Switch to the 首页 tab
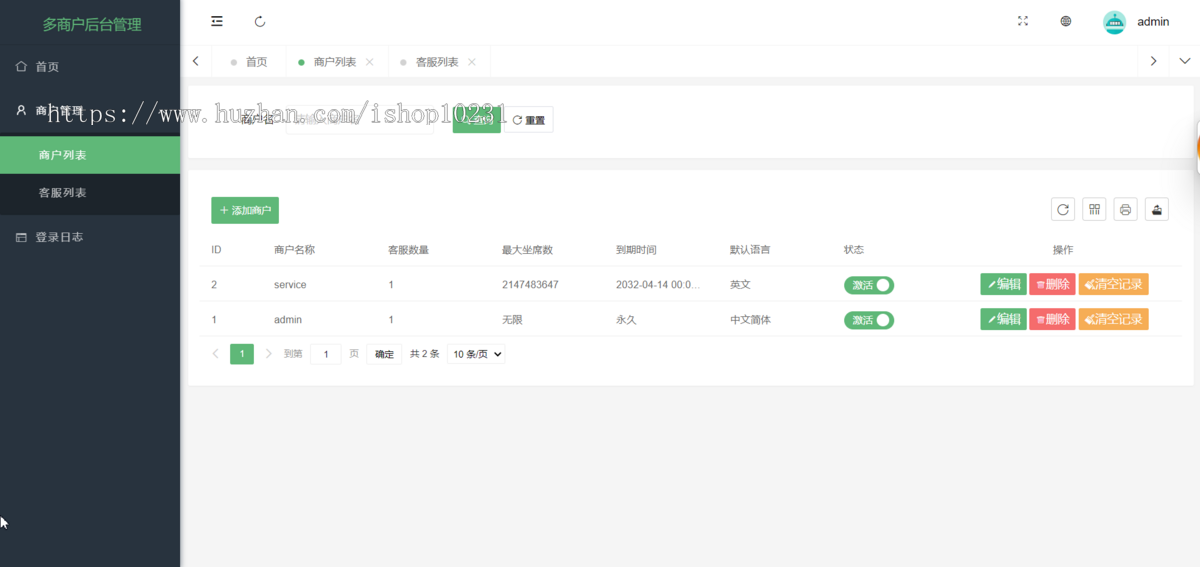Screen dimensions: 1200x567 point(256,62)
